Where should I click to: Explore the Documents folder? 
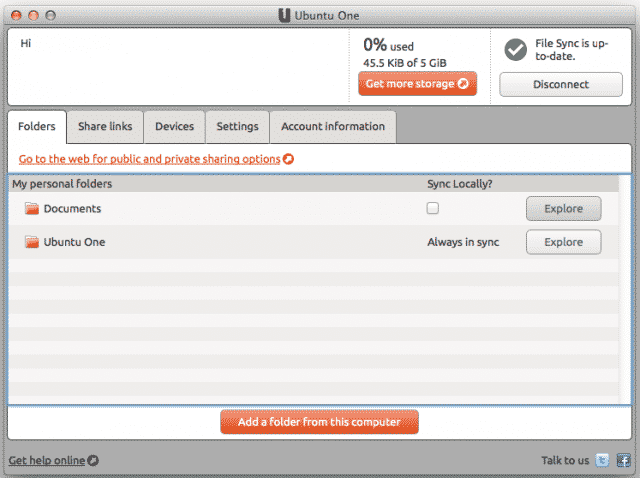(x=563, y=208)
